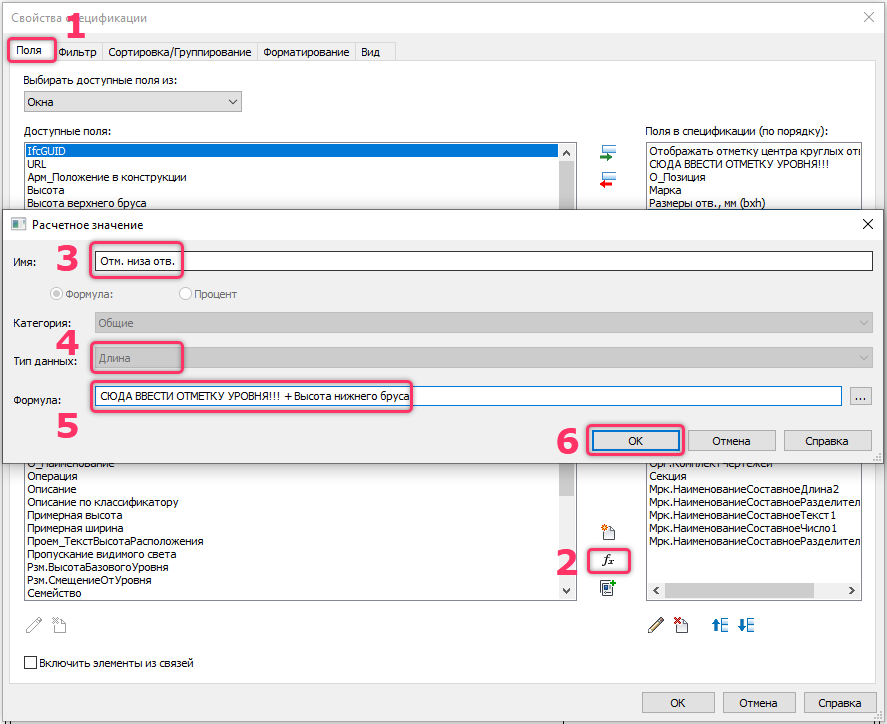Click the fx calculated parameter icon

coord(608,561)
